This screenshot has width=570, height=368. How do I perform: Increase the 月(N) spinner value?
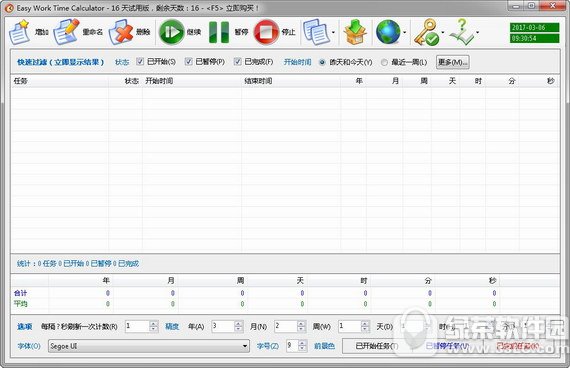(x=302, y=323)
